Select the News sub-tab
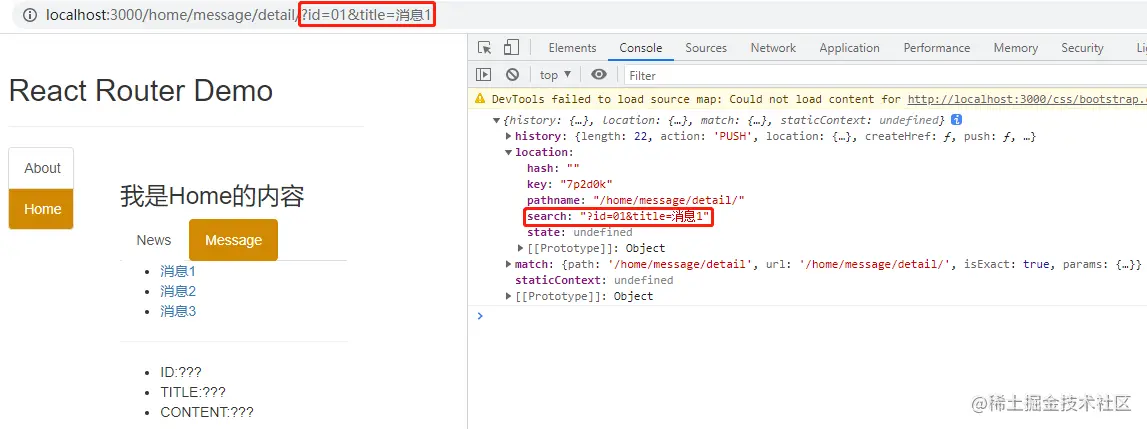This screenshot has height=429, width=1147. click(x=154, y=240)
